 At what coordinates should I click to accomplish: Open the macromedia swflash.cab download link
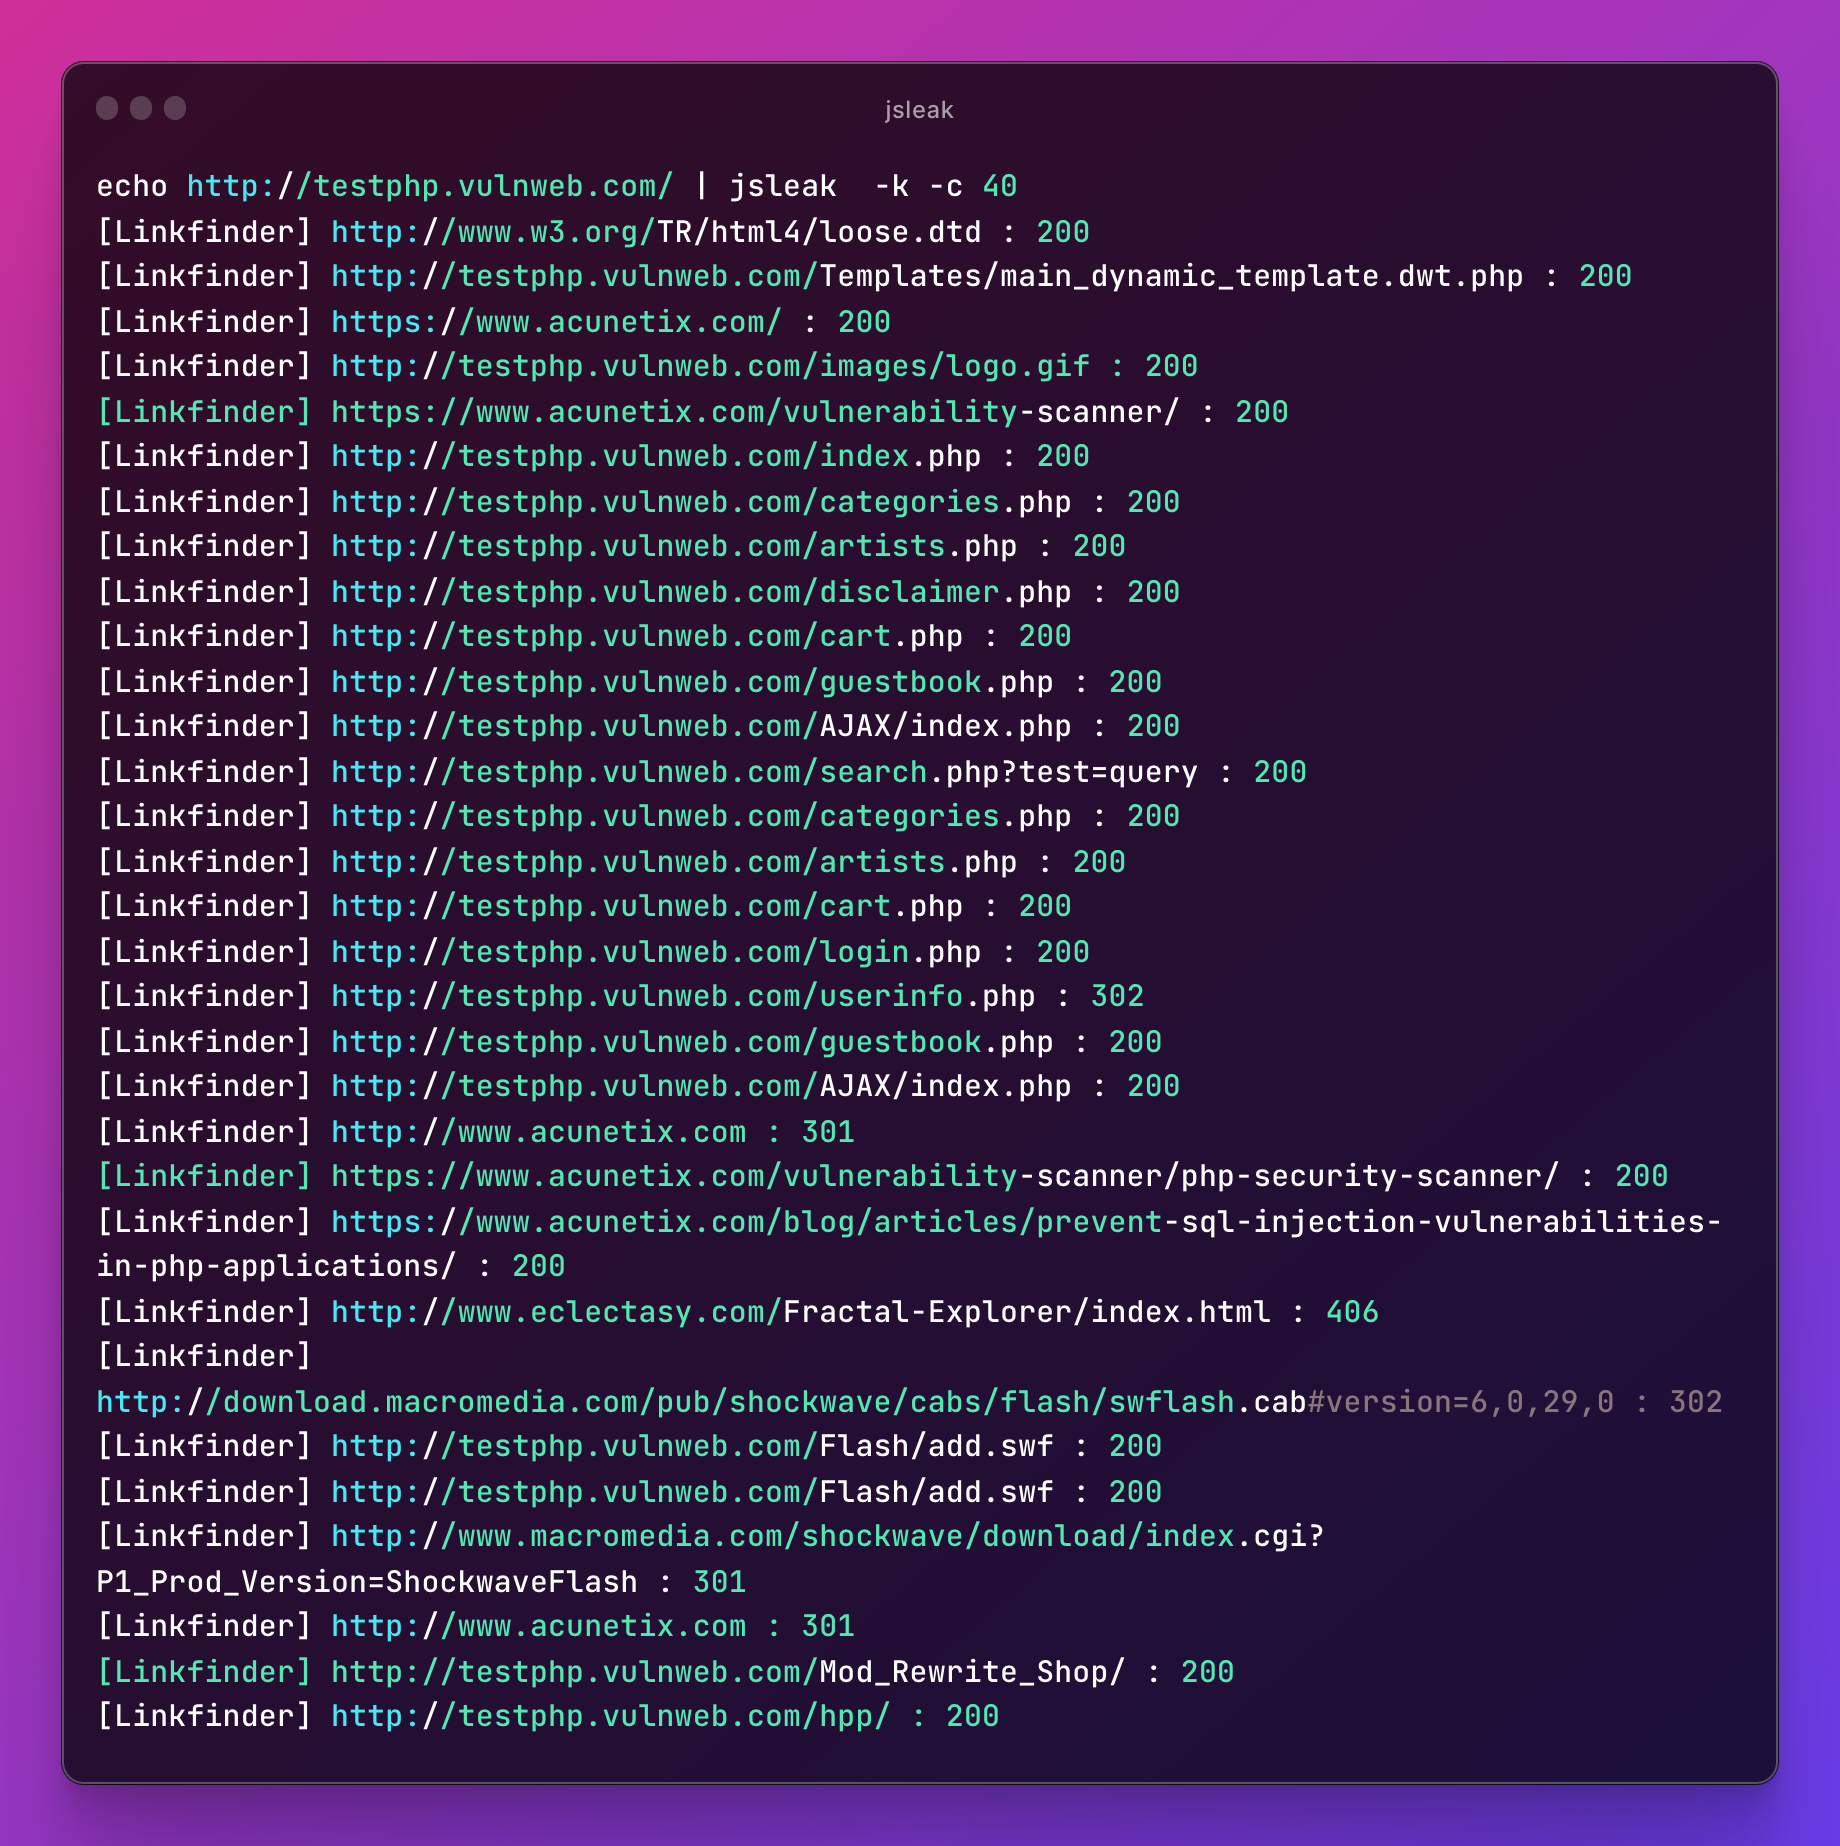pos(855,1402)
